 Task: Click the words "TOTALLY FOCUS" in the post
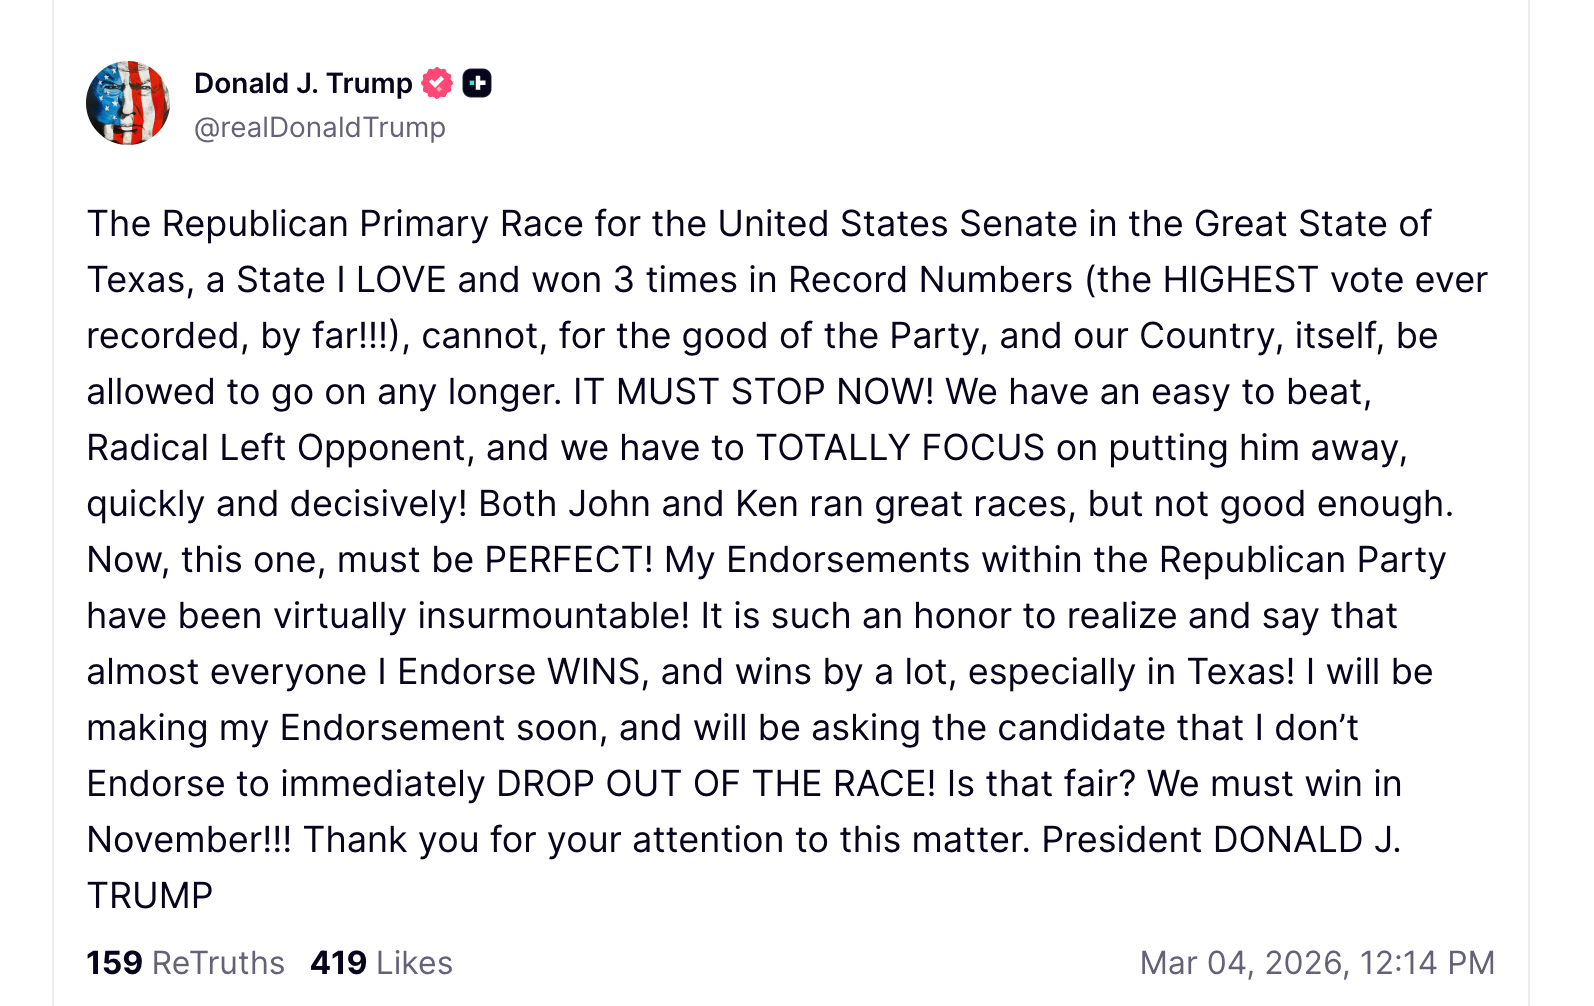[x=900, y=448]
